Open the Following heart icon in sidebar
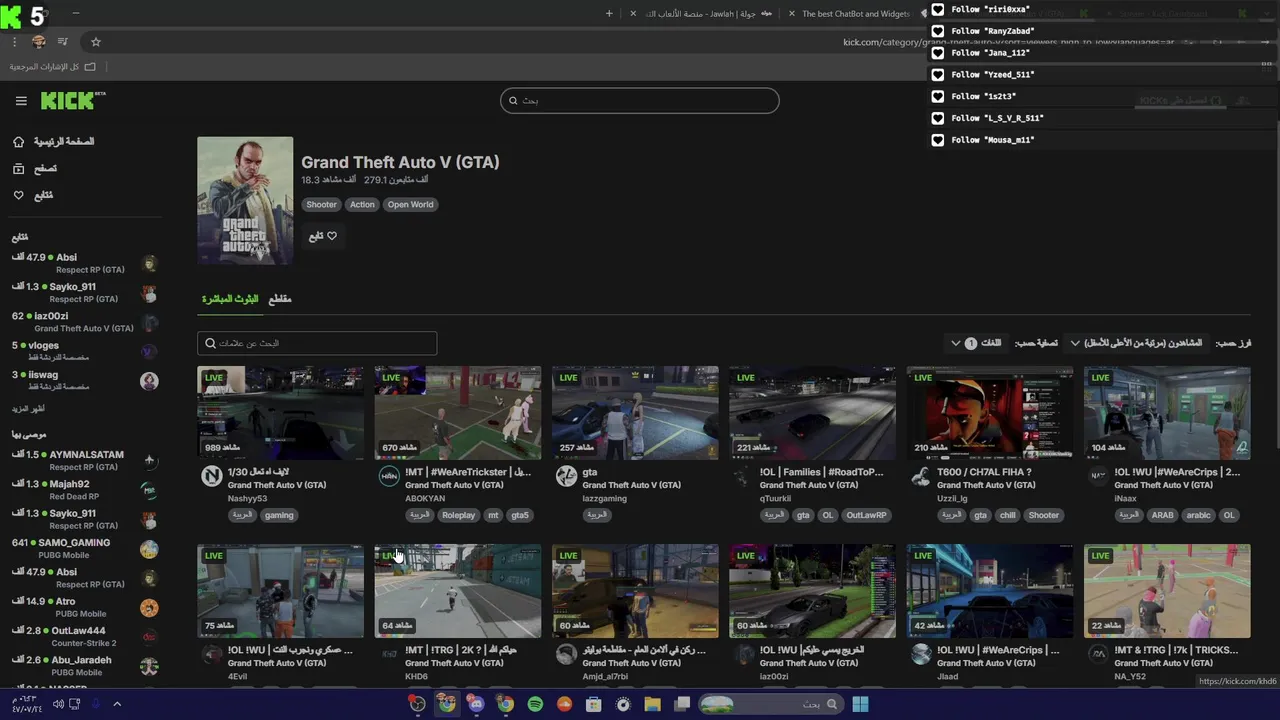1280x720 pixels. coord(18,195)
